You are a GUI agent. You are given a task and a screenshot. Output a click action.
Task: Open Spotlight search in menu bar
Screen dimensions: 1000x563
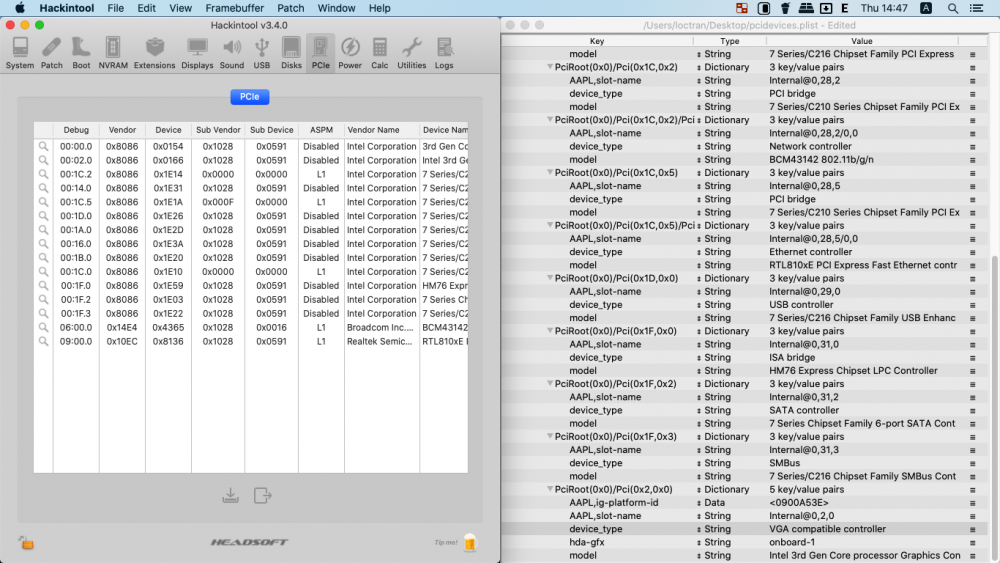(x=953, y=8)
